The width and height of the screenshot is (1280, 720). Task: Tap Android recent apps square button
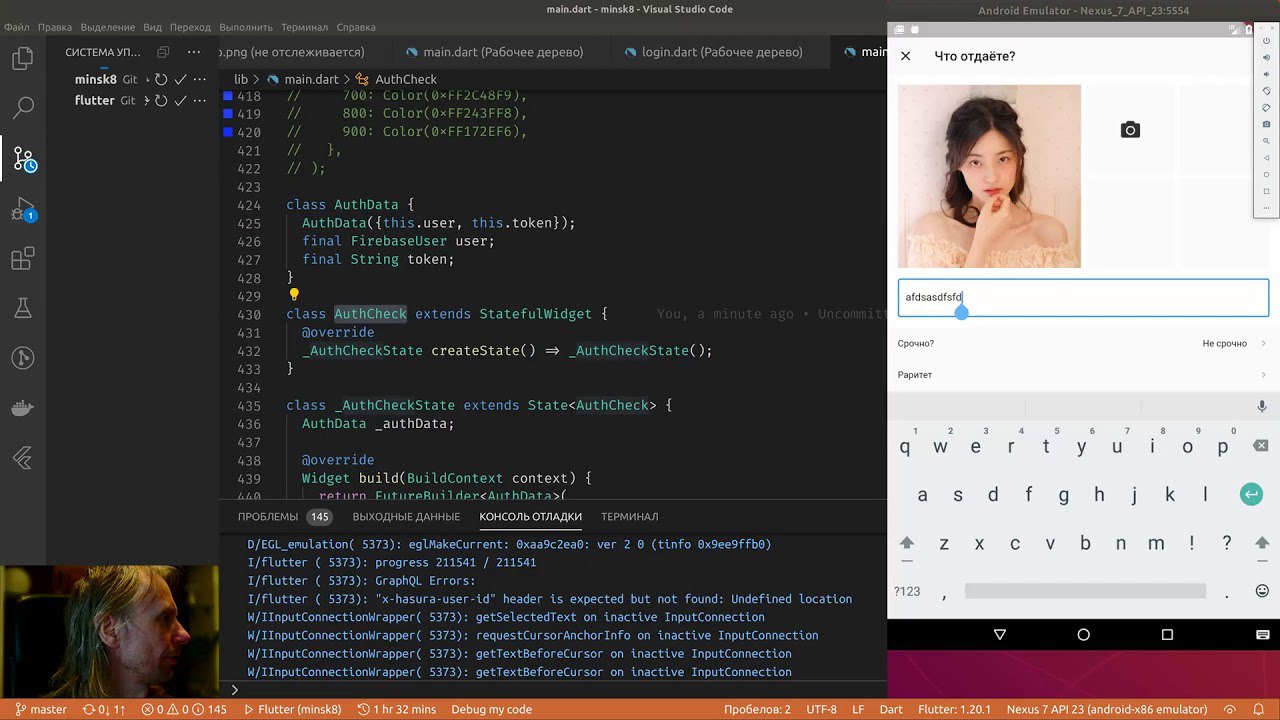click(x=1166, y=634)
